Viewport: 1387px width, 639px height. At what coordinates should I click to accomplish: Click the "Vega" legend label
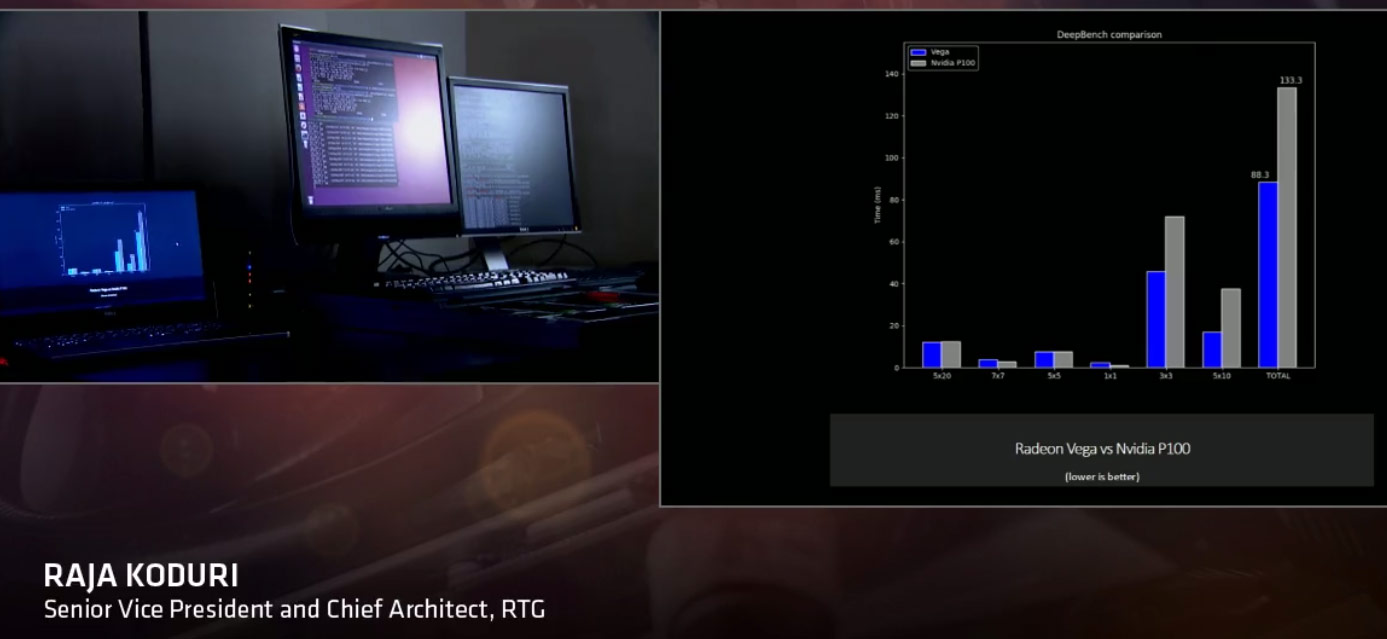[939, 51]
